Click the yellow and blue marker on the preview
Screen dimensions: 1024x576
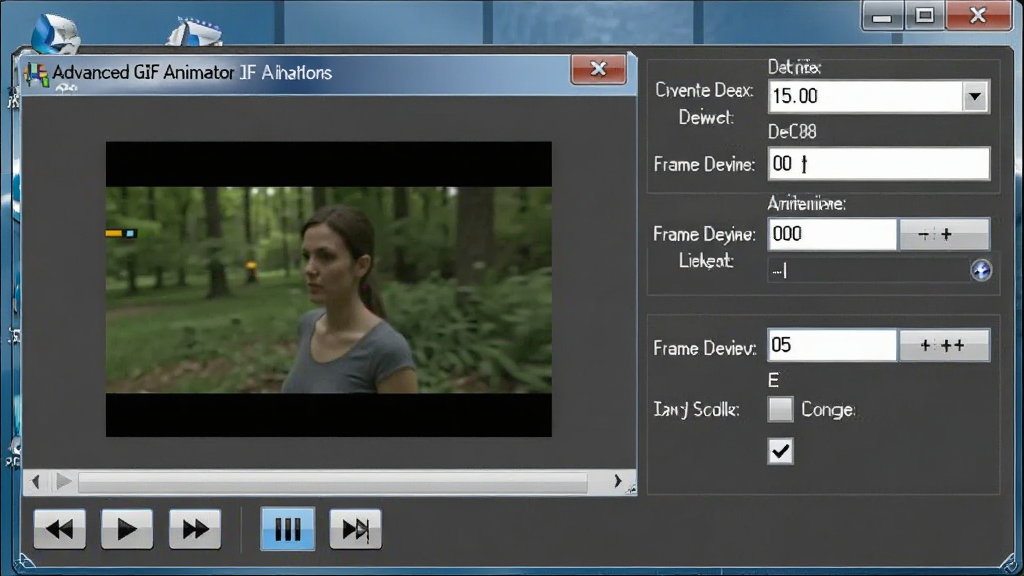tap(121, 233)
